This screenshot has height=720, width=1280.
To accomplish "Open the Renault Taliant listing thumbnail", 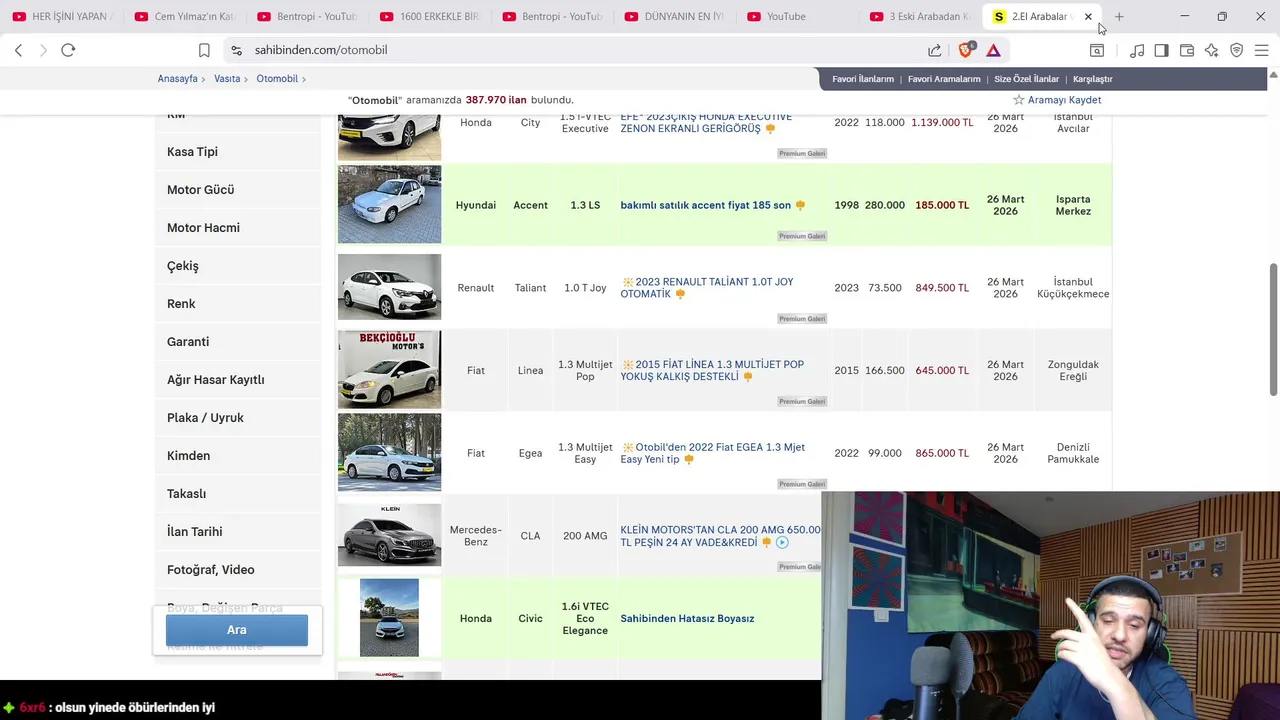I will [x=389, y=287].
